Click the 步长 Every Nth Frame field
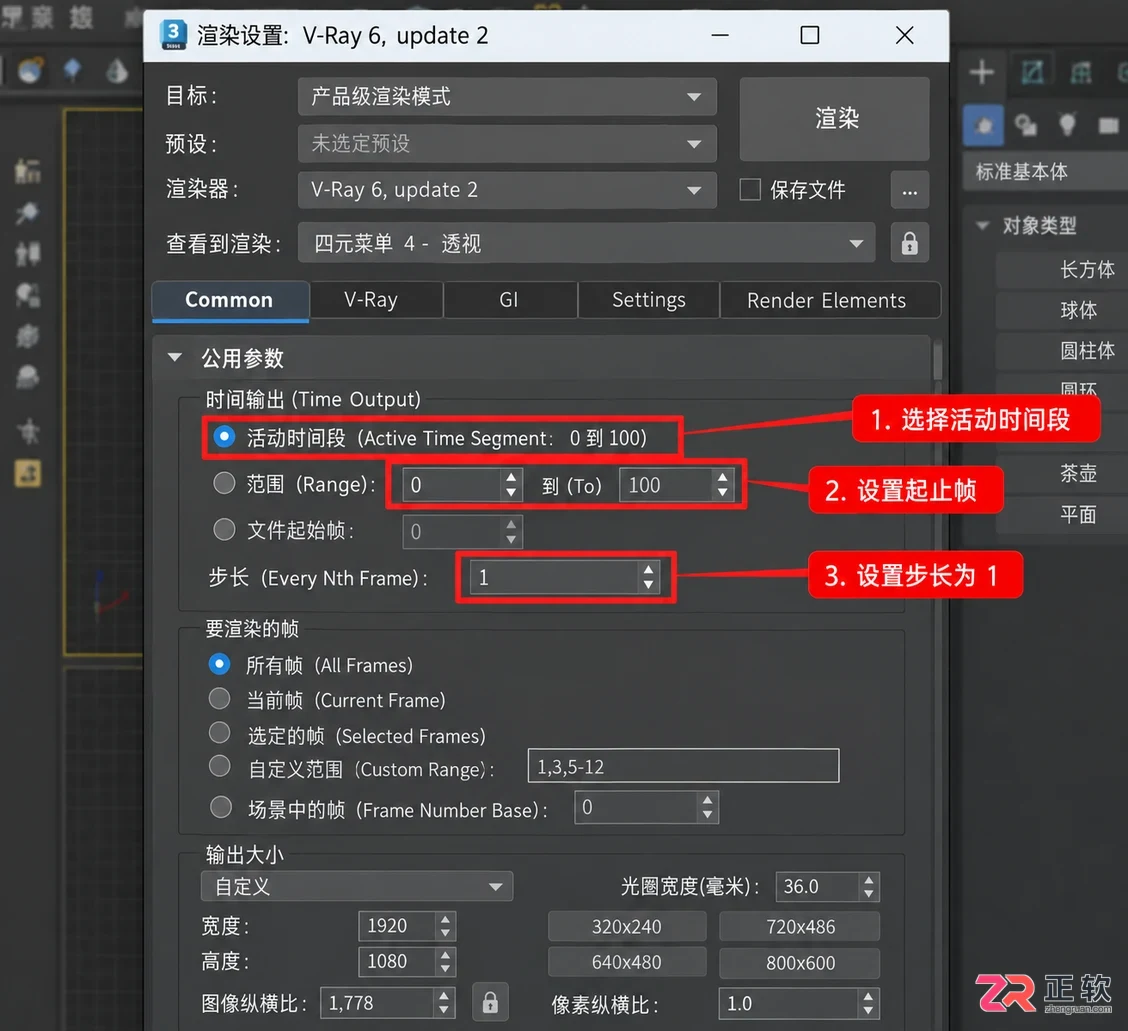1128x1031 pixels. click(554, 577)
